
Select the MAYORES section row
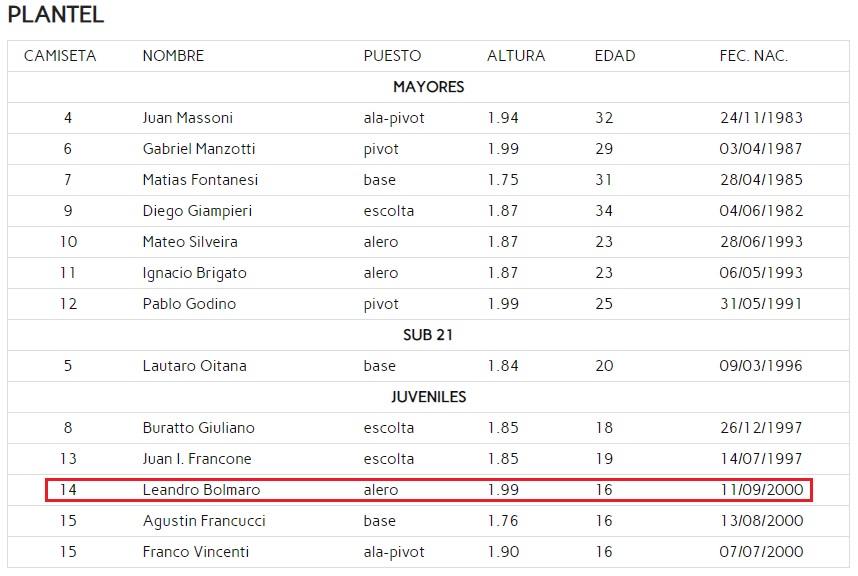tap(428, 87)
